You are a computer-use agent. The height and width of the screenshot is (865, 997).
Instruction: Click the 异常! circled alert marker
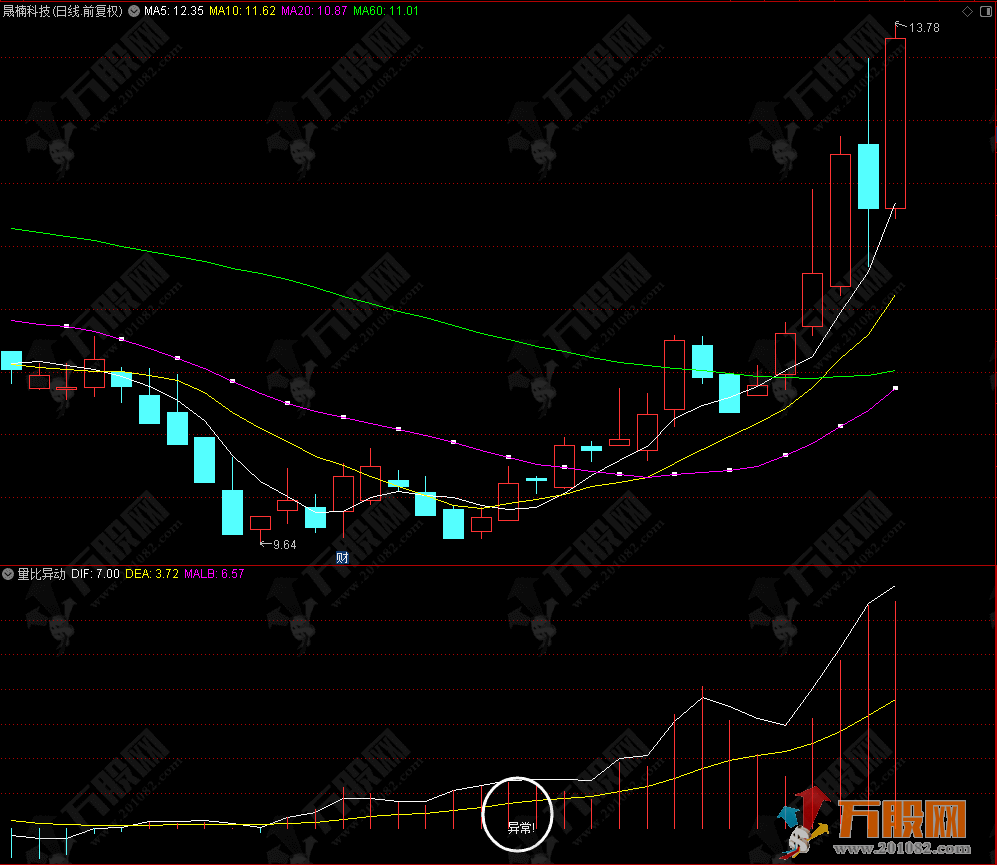pyautogui.click(x=517, y=813)
